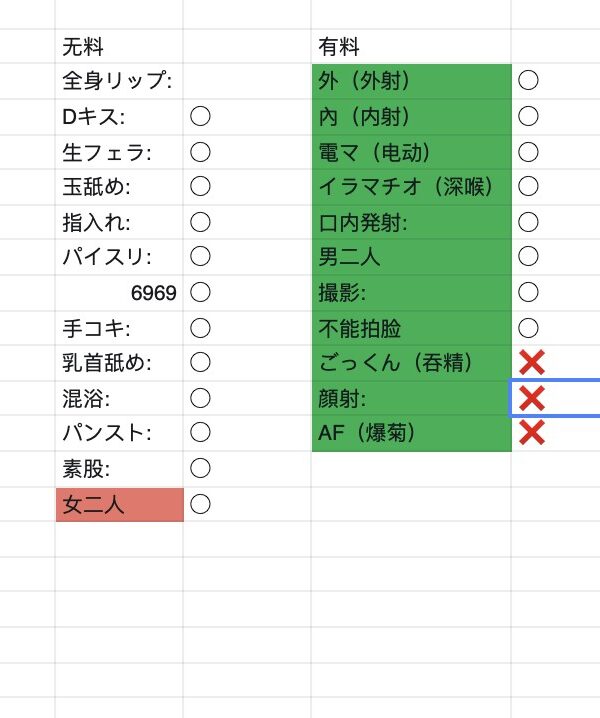Select the cell containing 6969

point(118,292)
